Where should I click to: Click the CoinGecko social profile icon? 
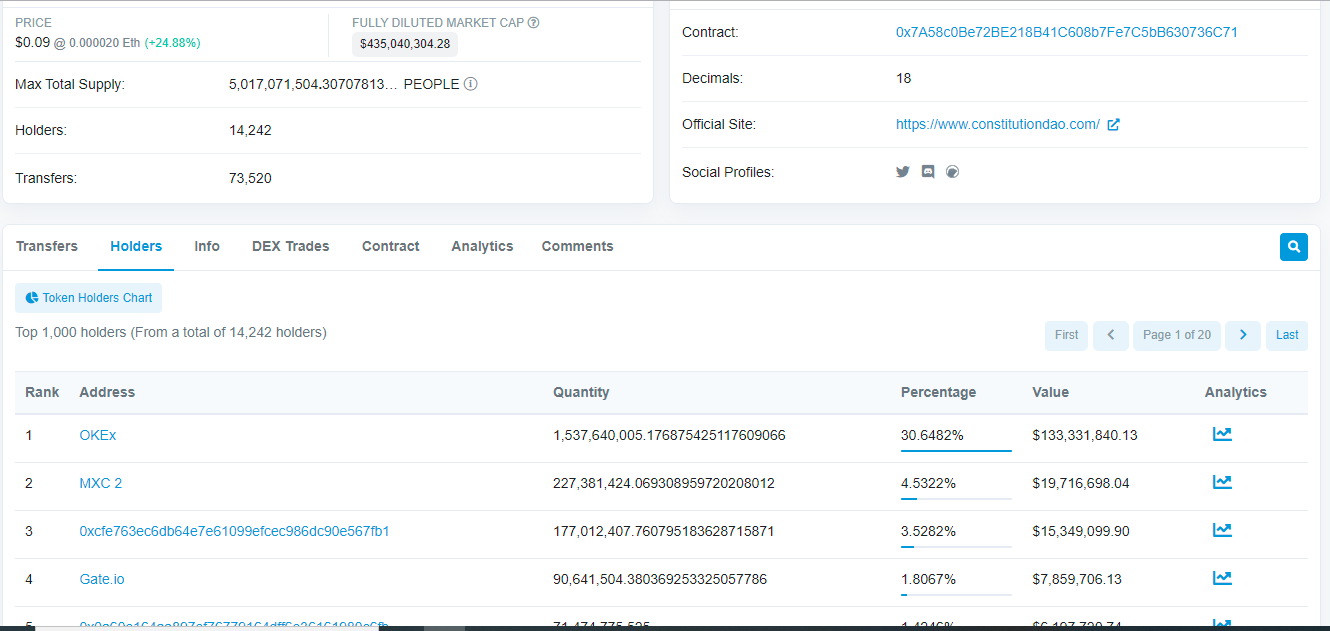pyautogui.click(x=952, y=172)
